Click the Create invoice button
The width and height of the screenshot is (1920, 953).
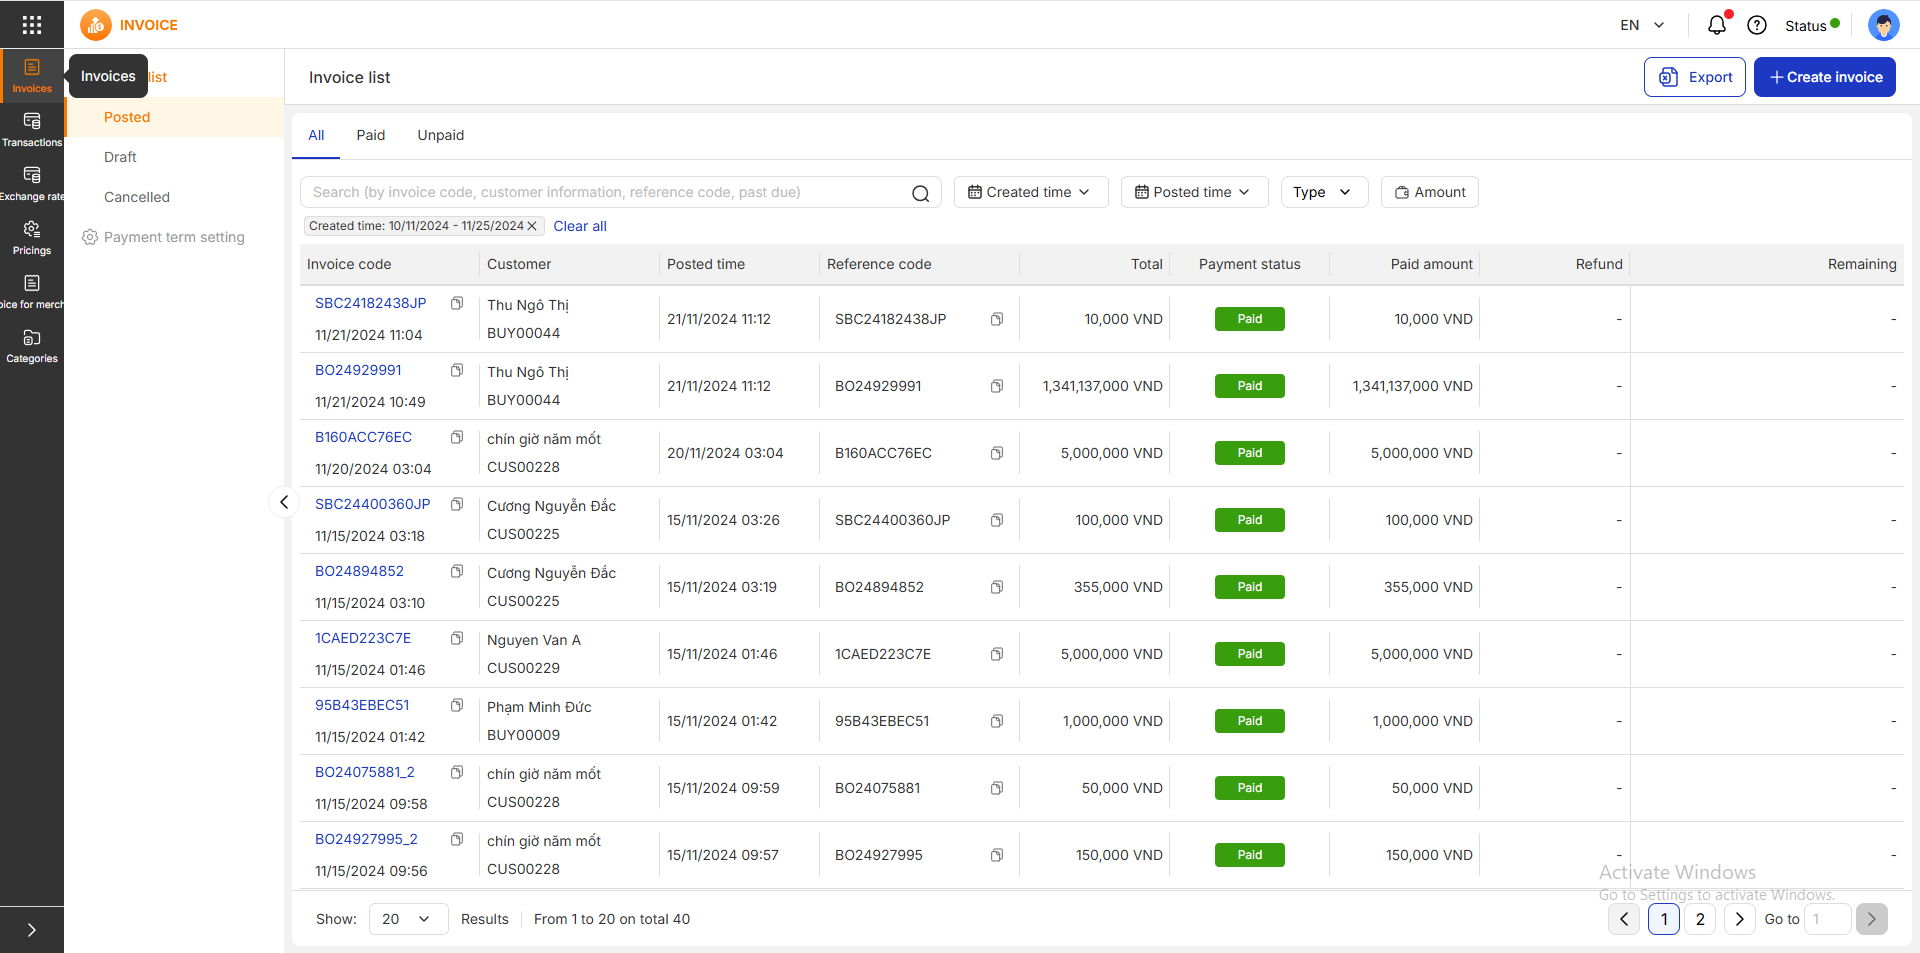tap(1824, 77)
